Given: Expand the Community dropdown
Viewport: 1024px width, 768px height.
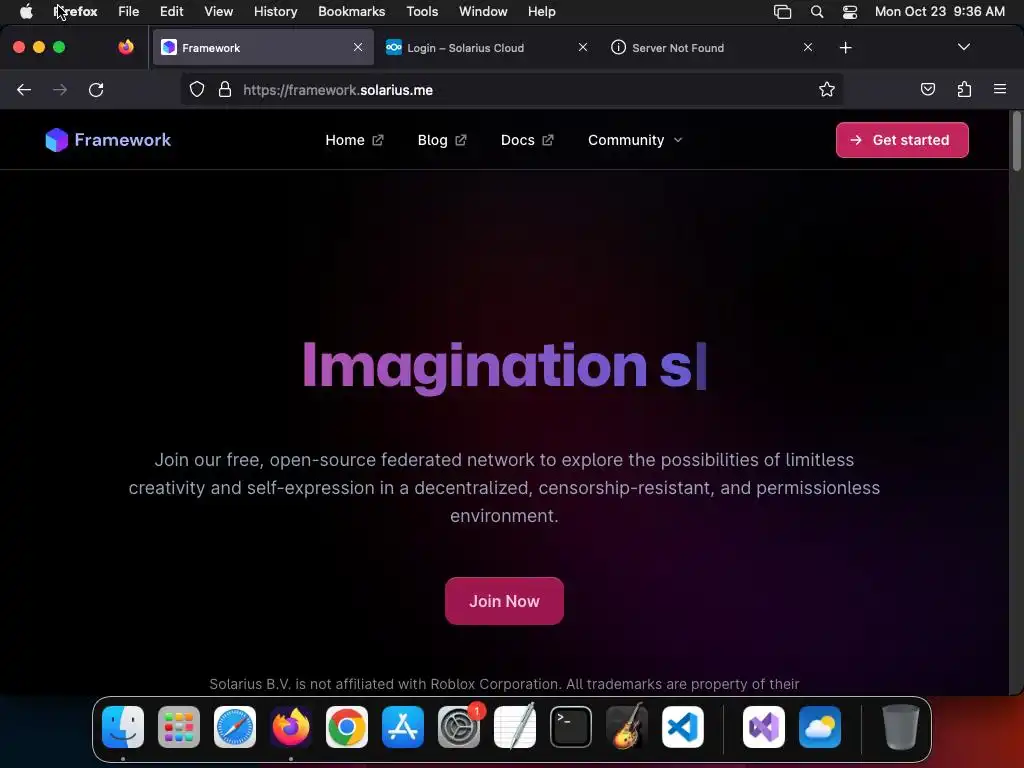Looking at the screenshot, I should pos(635,140).
